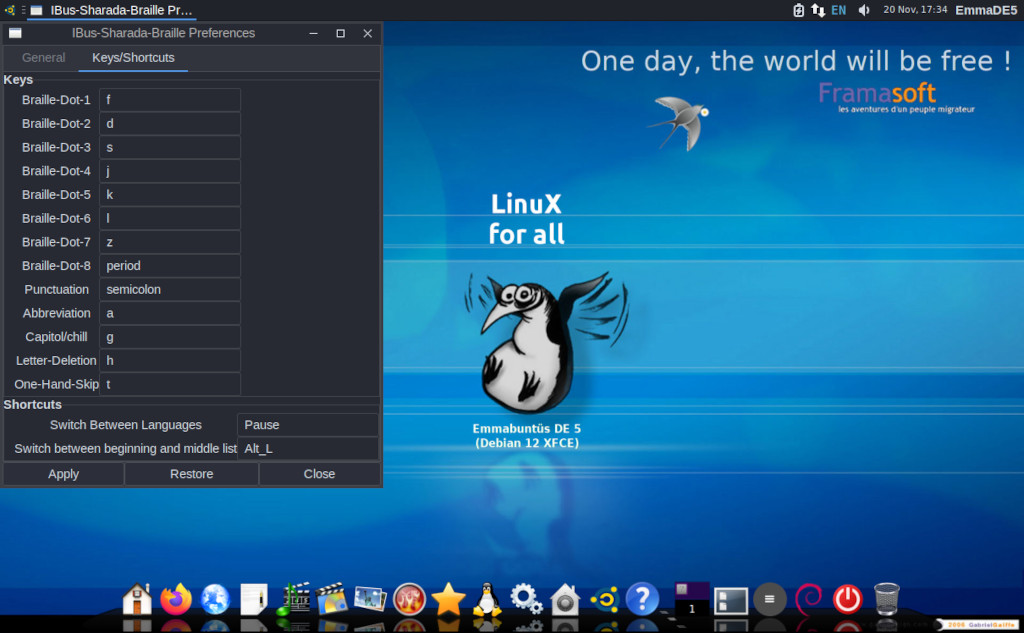Click the show desktop window icon
Image resolution: width=1024 pixels, height=633 pixels.
tap(730, 600)
